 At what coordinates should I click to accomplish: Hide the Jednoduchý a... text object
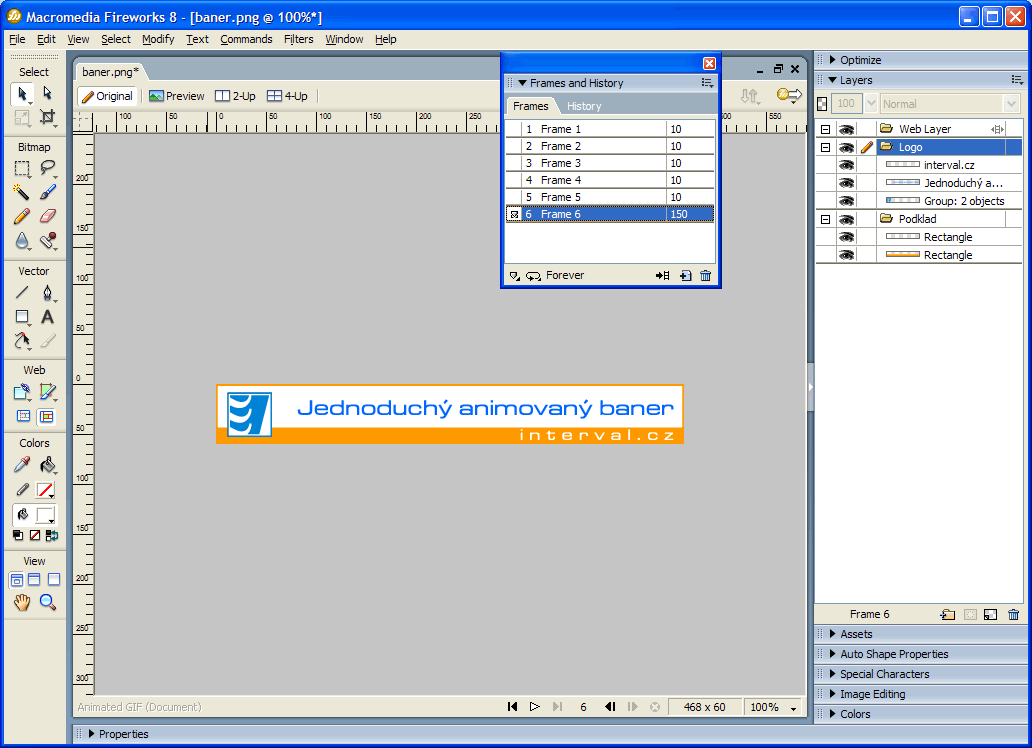(x=846, y=183)
